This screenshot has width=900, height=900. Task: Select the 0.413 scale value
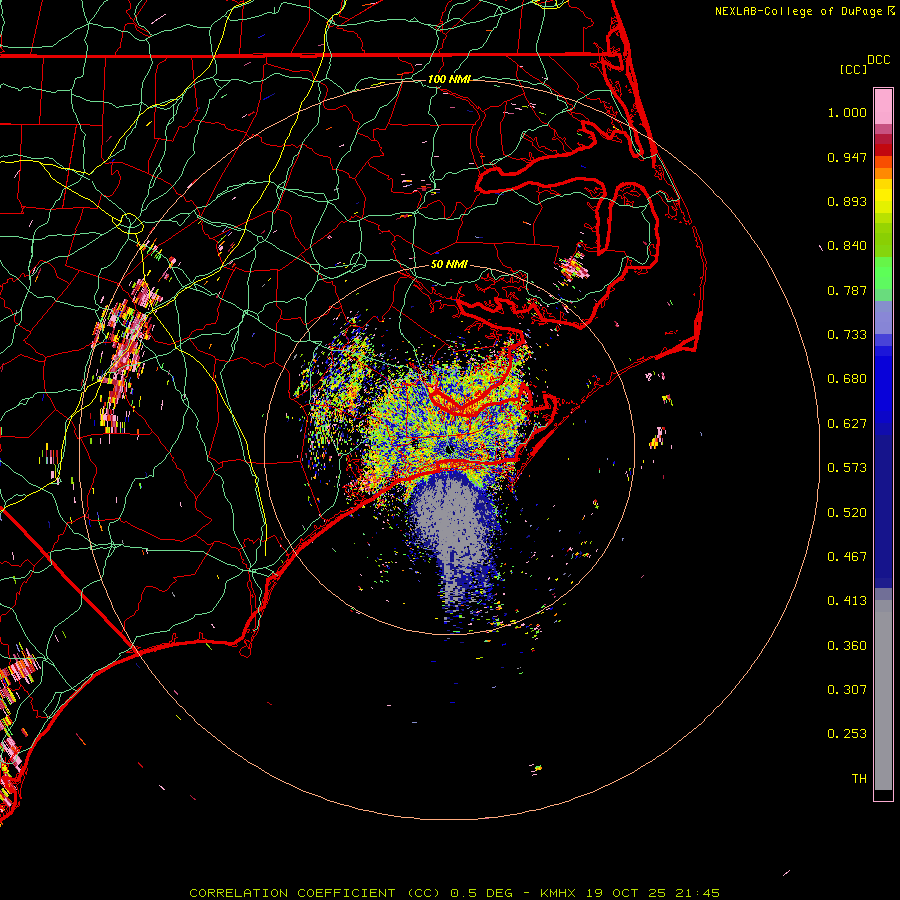point(847,601)
